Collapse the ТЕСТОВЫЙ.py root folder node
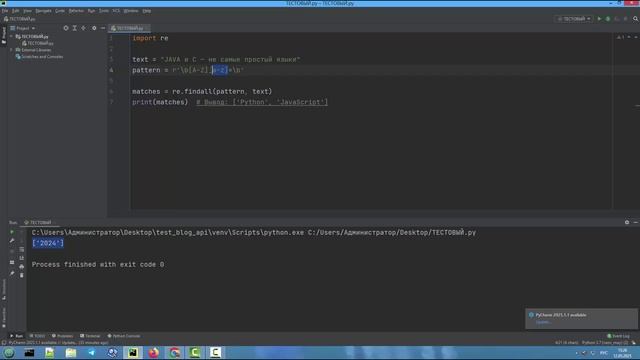The width and height of the screenshot is (640, 360). [11, 36]
